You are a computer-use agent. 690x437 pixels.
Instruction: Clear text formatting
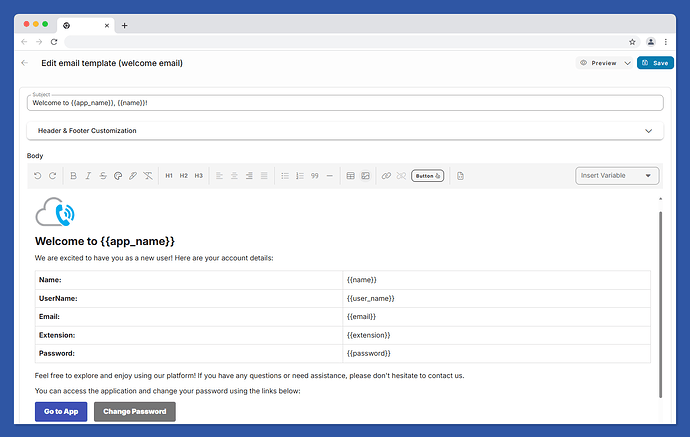(148, 176)
